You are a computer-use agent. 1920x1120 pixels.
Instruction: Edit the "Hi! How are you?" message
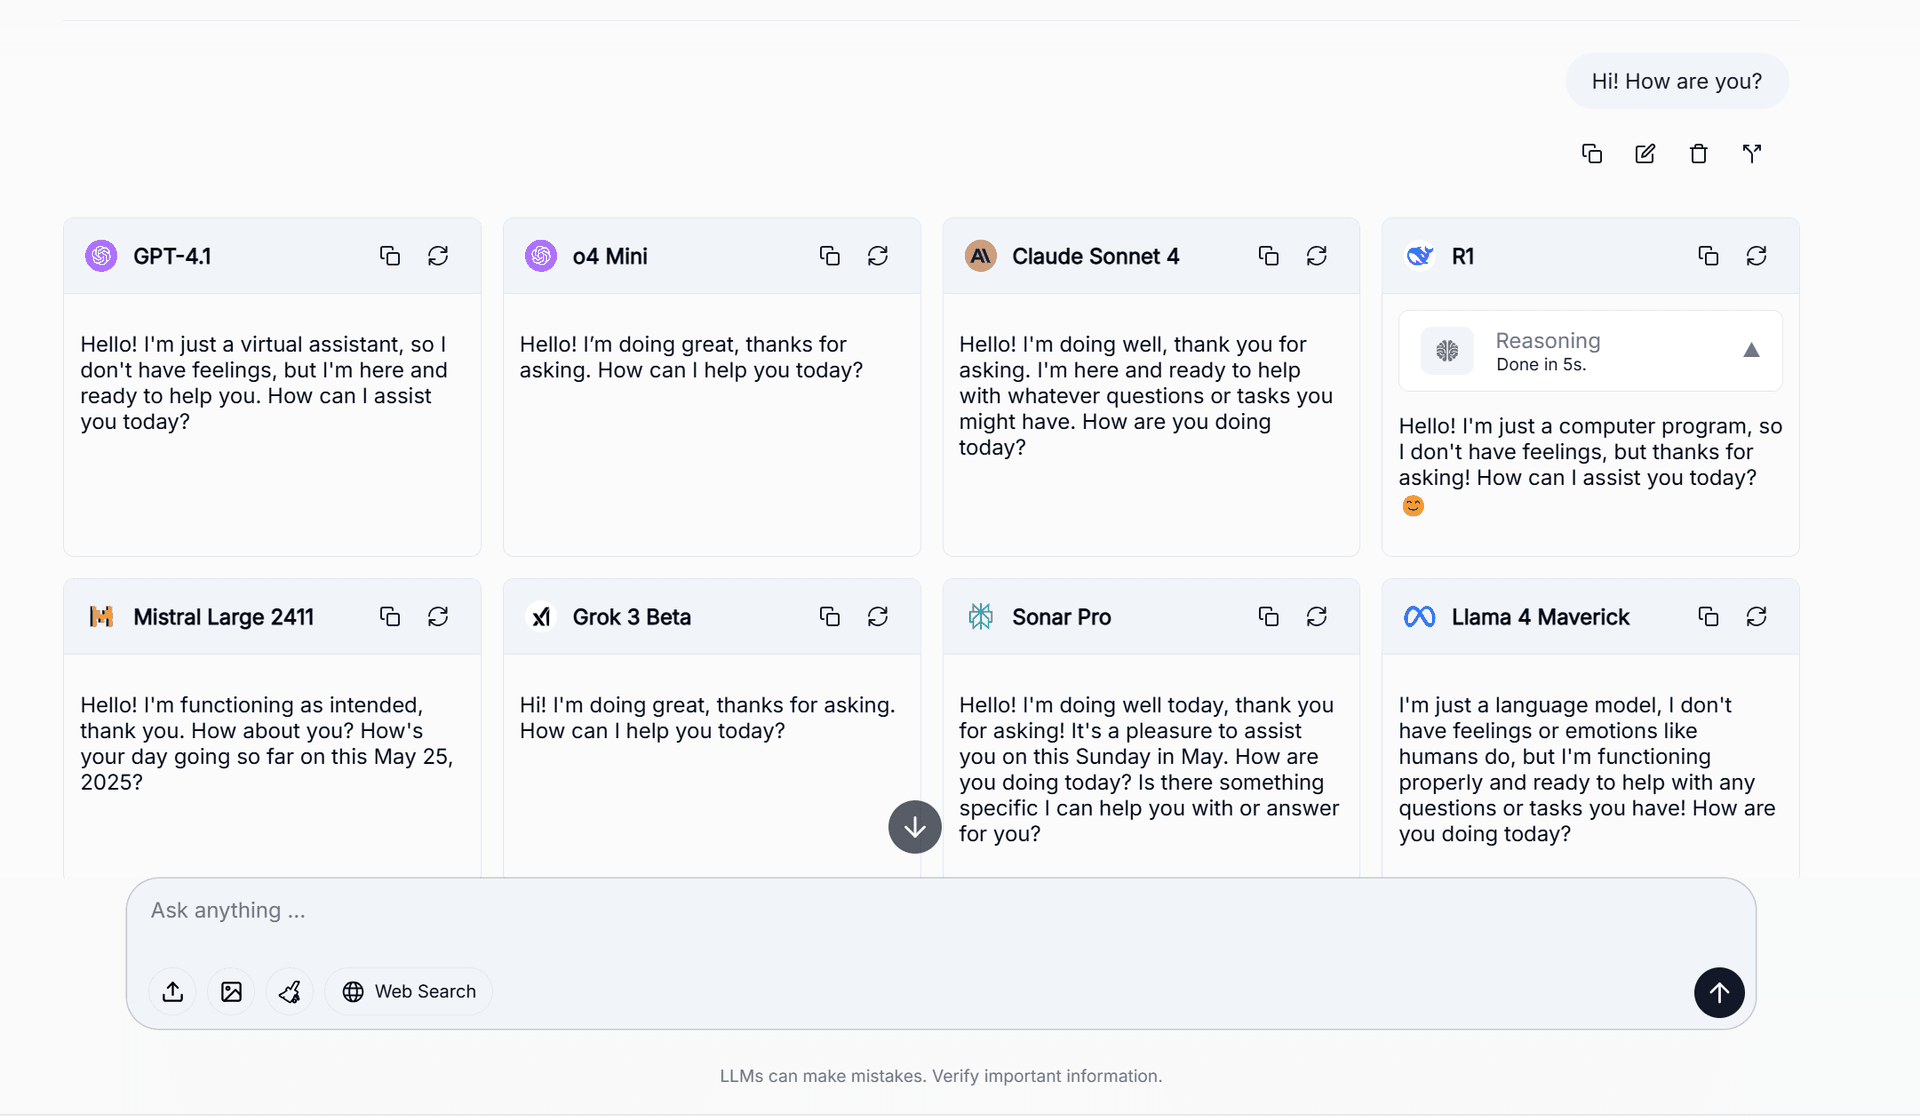point(1645,153)
